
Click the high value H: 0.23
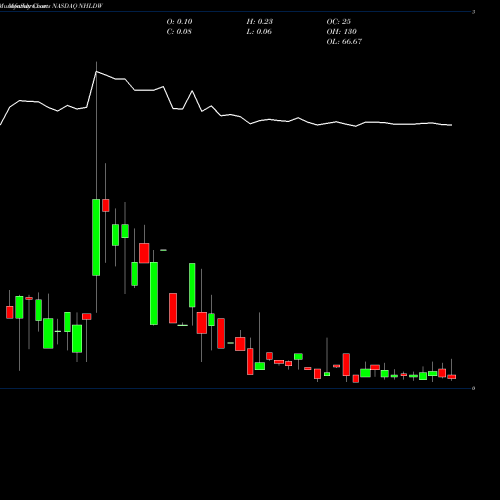coord(260,22)
